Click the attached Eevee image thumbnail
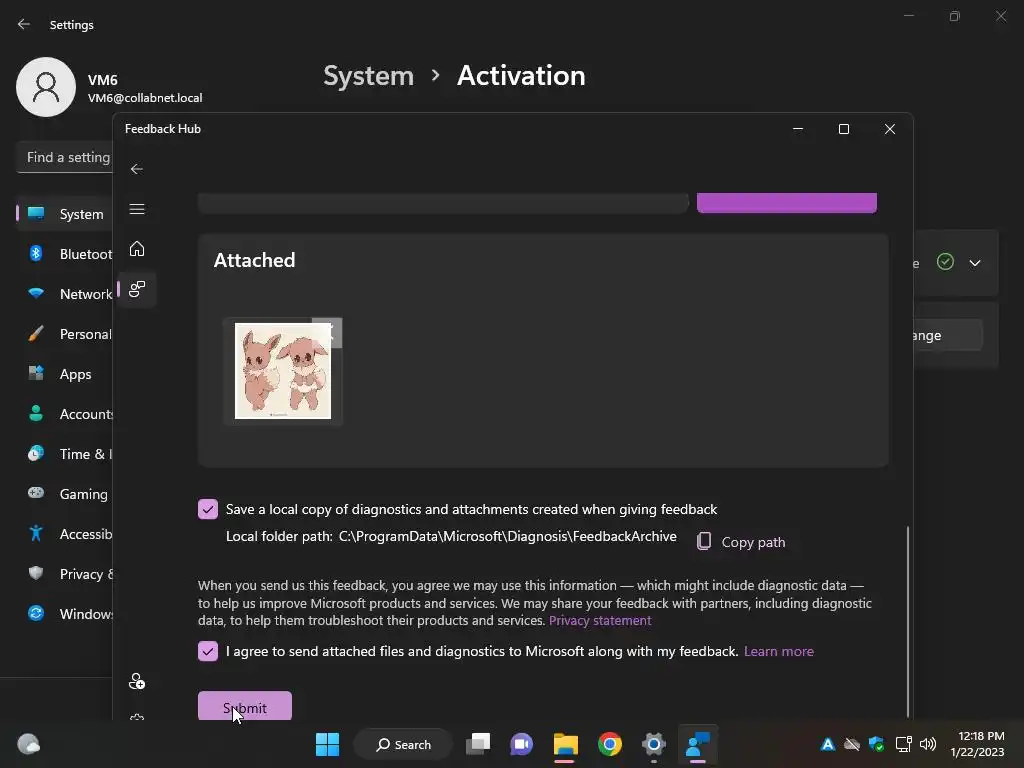The height and width of the screenshot is (768, 1024). coord(283,371)
